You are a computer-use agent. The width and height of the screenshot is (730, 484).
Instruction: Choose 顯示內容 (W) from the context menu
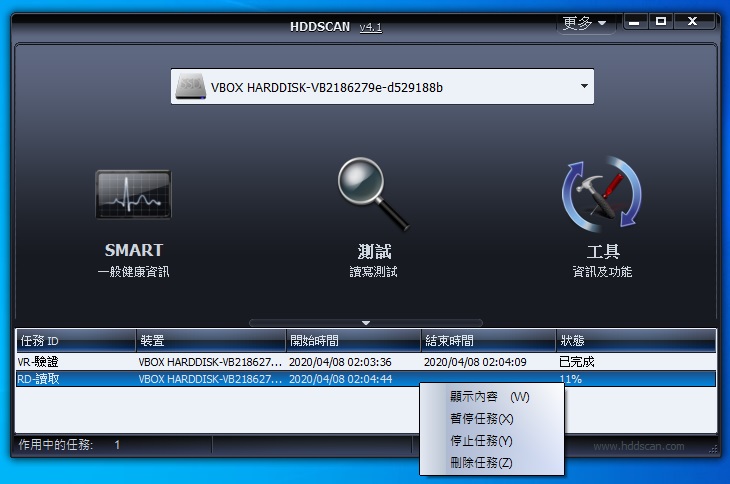pos(490,397)
